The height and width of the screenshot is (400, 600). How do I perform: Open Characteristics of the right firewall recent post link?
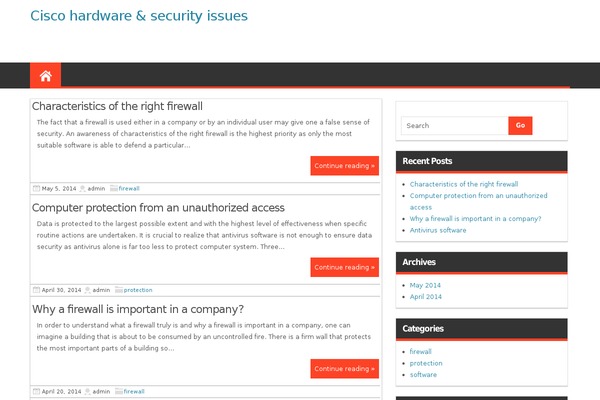[464, 184]
